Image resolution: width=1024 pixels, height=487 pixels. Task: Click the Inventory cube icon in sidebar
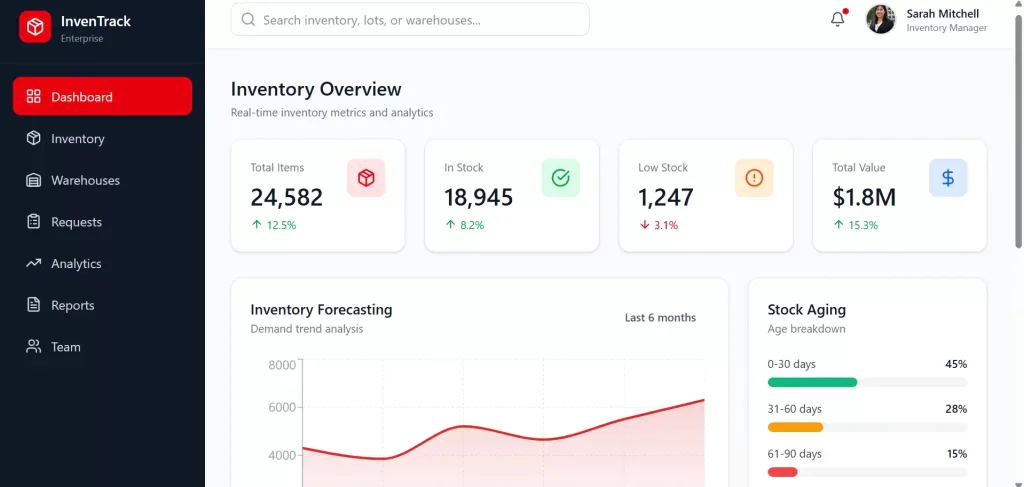tap(33, 138)
